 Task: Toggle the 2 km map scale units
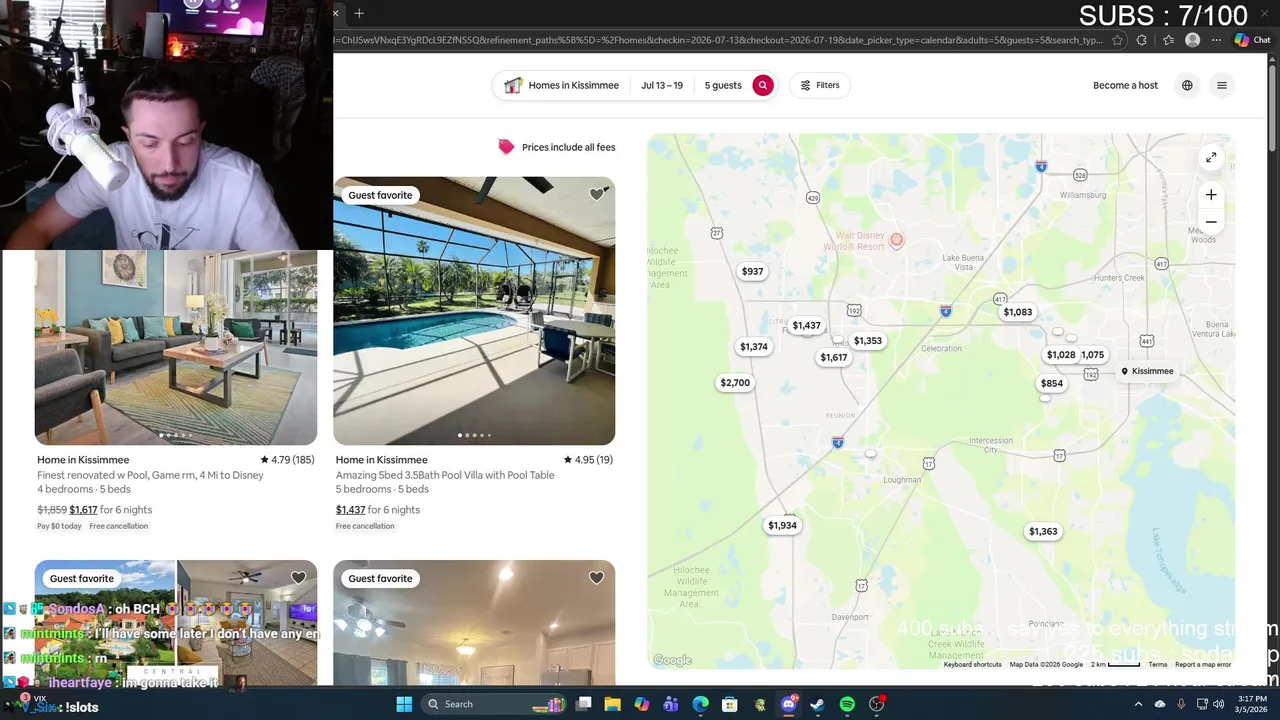(x=1115, y=664)
